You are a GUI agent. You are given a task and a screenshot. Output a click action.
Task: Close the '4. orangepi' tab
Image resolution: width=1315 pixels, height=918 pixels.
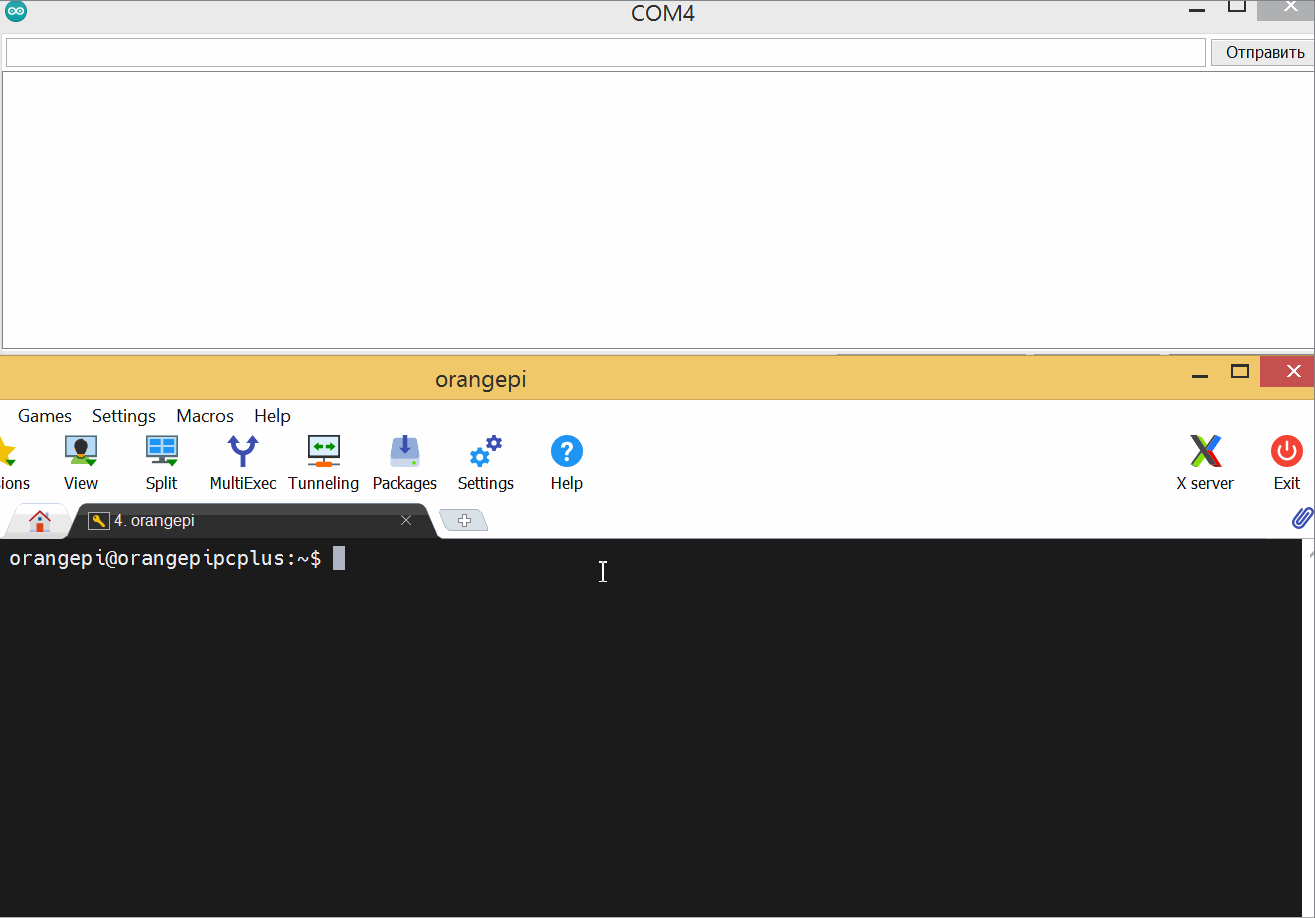[x=406, y=521]
